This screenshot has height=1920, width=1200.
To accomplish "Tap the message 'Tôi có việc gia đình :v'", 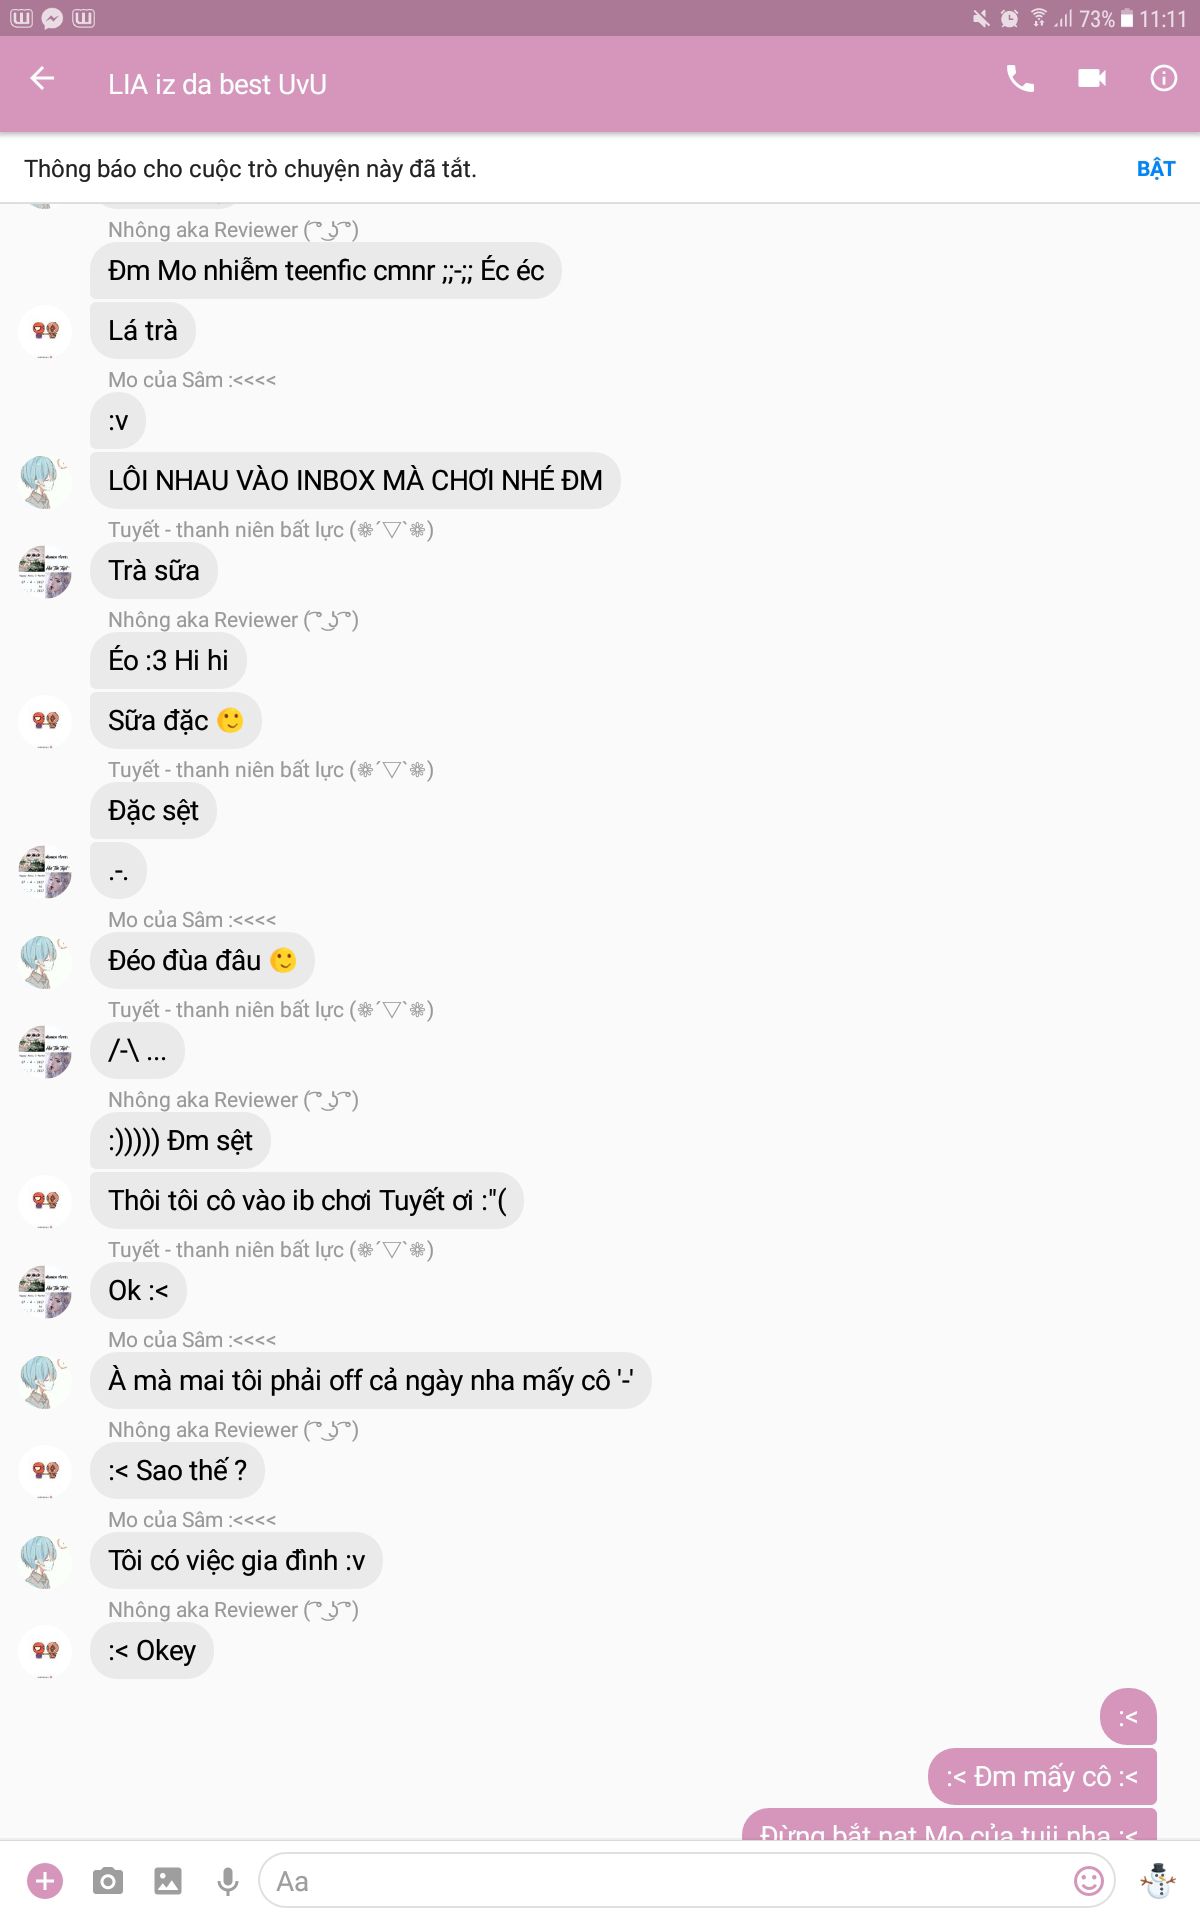I will click(x=236, y=1560).
